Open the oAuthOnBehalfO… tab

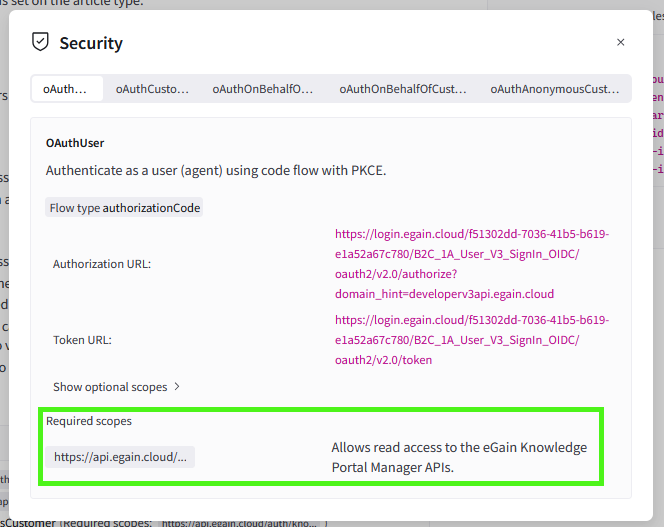click(x=263, y=89)
